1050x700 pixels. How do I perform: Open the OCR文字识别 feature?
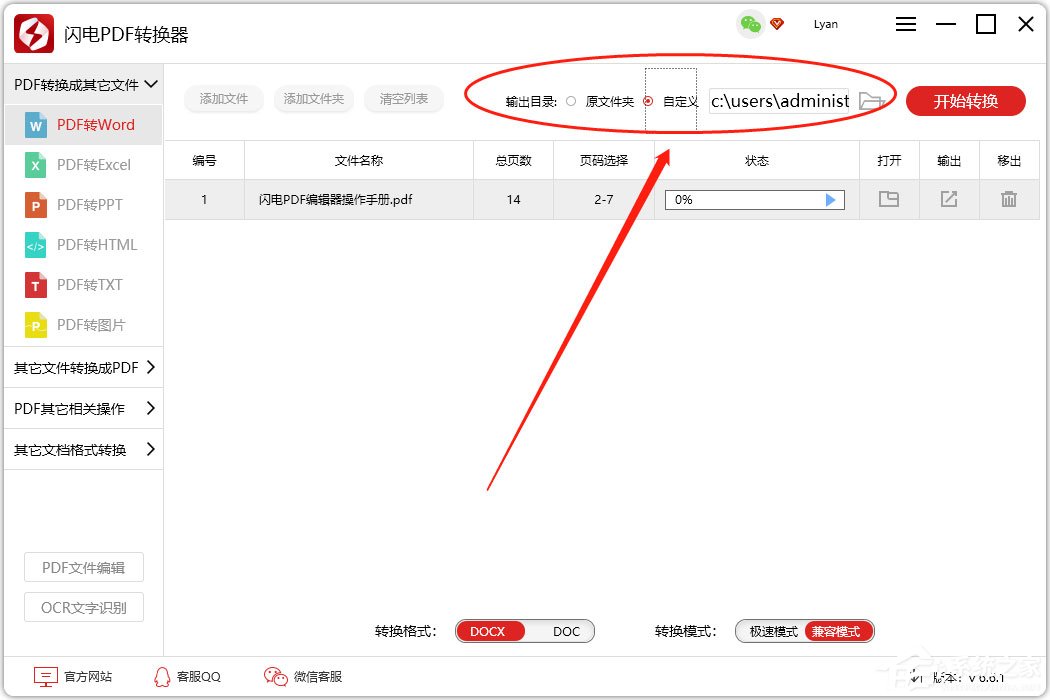83,607
